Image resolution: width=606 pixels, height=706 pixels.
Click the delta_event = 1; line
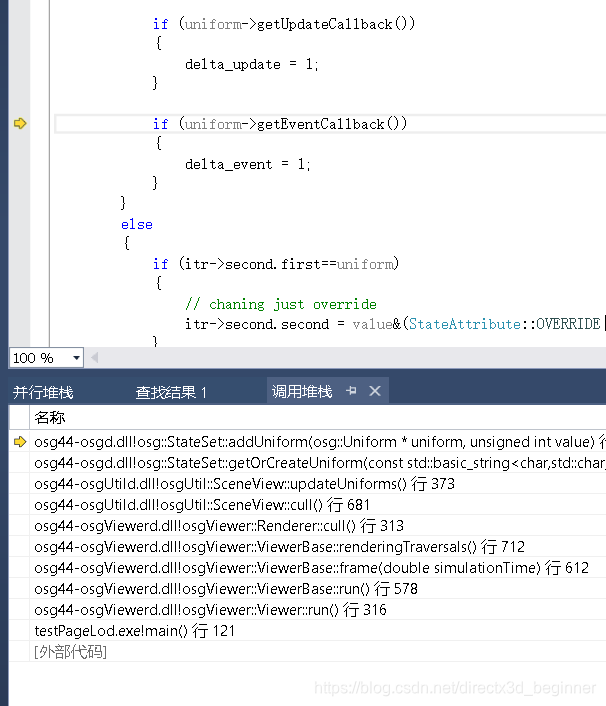point(248,164)
